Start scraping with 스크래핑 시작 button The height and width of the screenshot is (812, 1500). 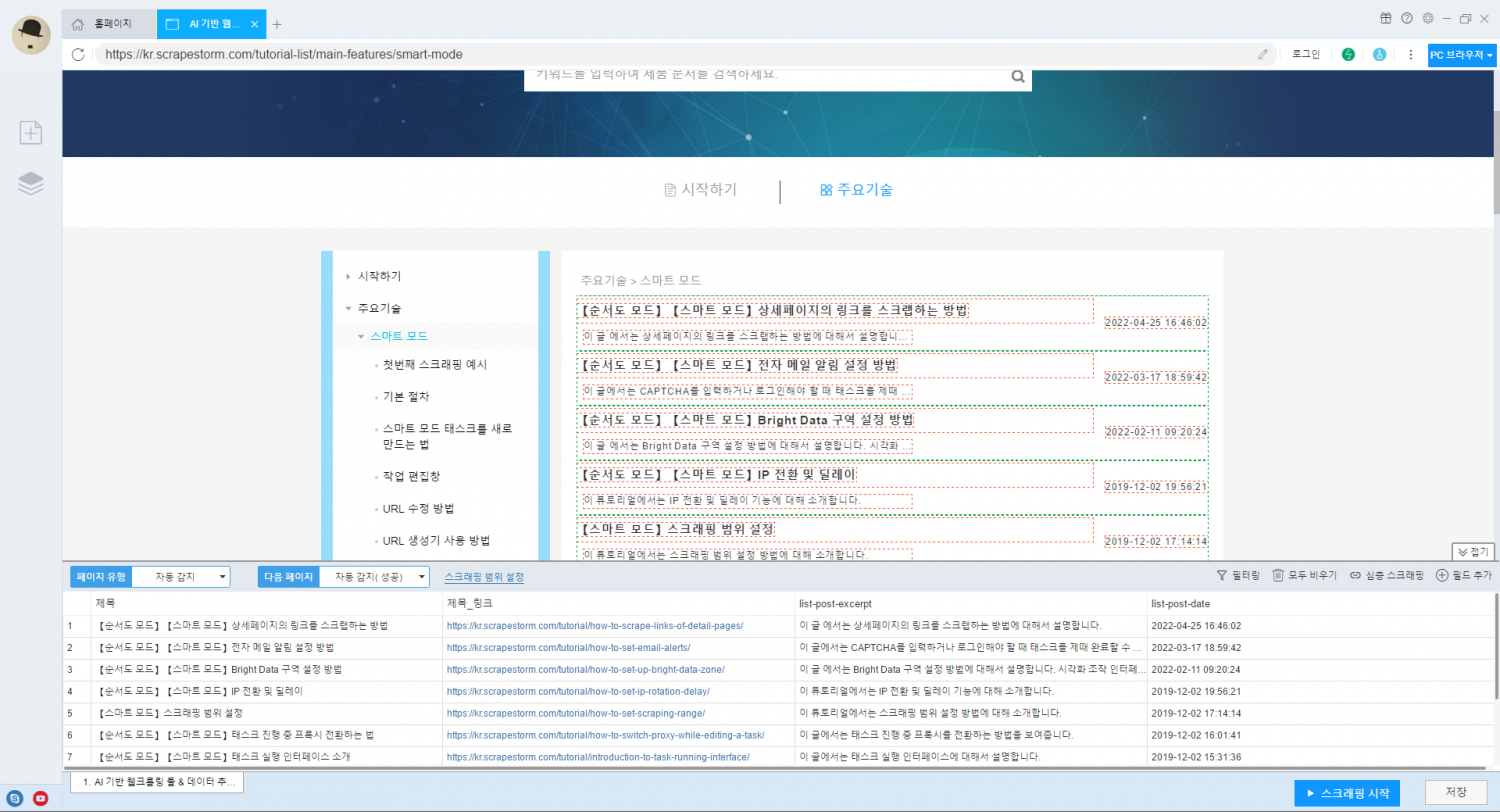[x=1346, y=791]
